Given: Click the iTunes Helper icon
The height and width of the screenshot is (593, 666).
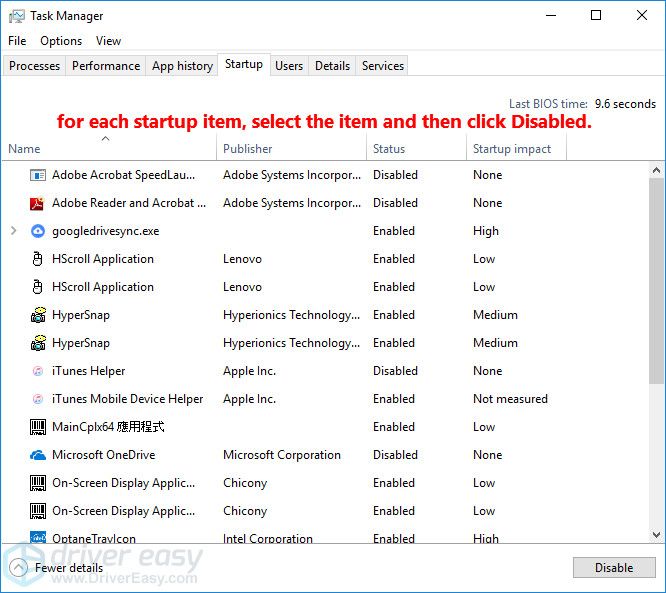Looking at the screenshot, I should click(38, 371).
